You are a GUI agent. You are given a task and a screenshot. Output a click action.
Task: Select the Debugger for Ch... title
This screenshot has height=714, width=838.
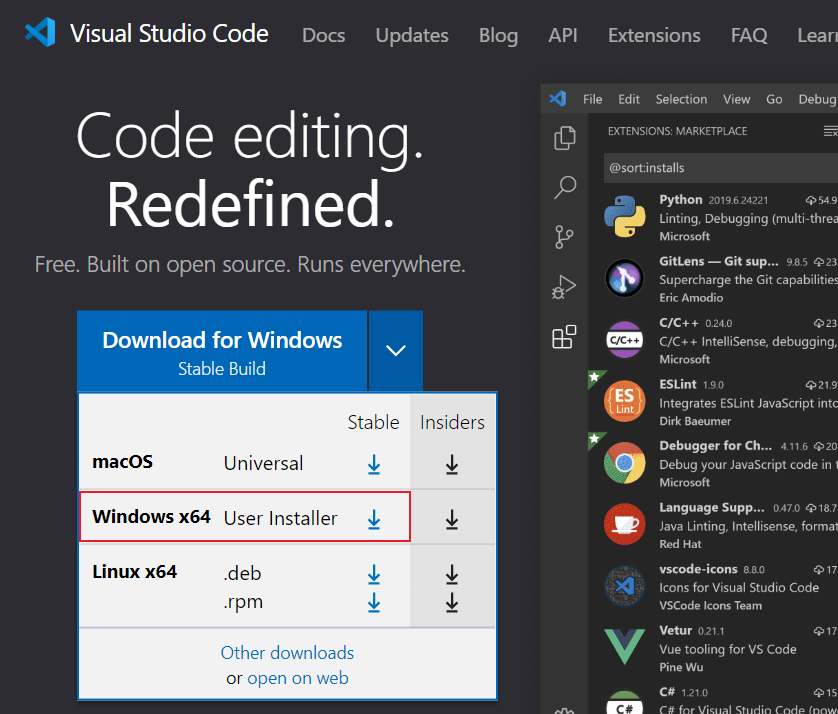pyautogui.click(x=715, y=445)
